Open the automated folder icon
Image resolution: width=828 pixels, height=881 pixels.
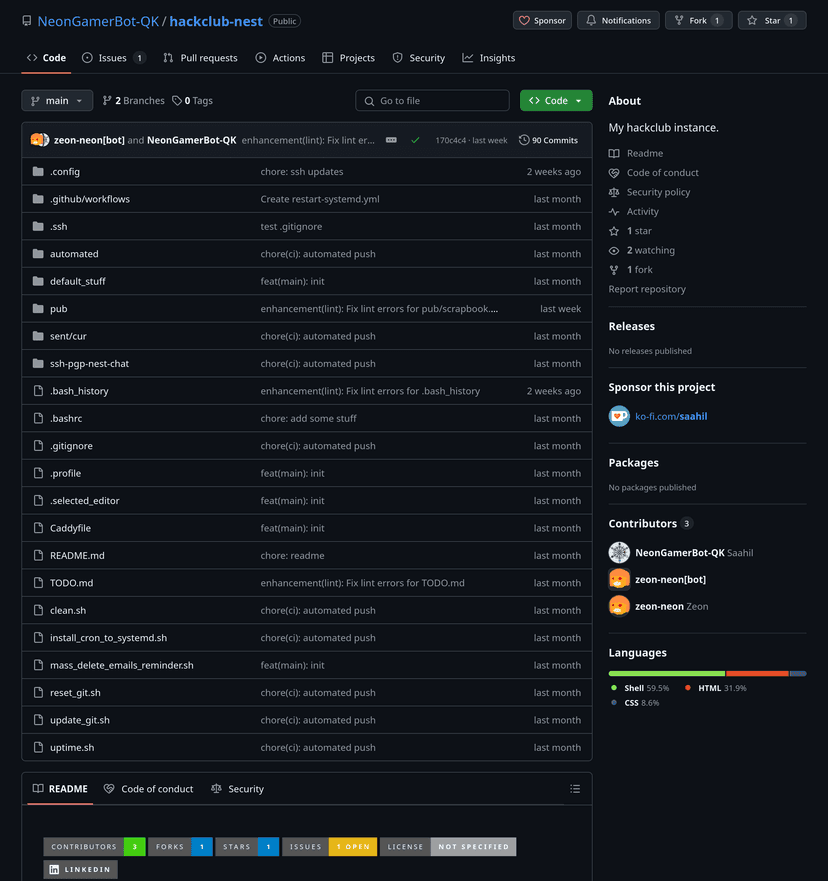[38, 254]
